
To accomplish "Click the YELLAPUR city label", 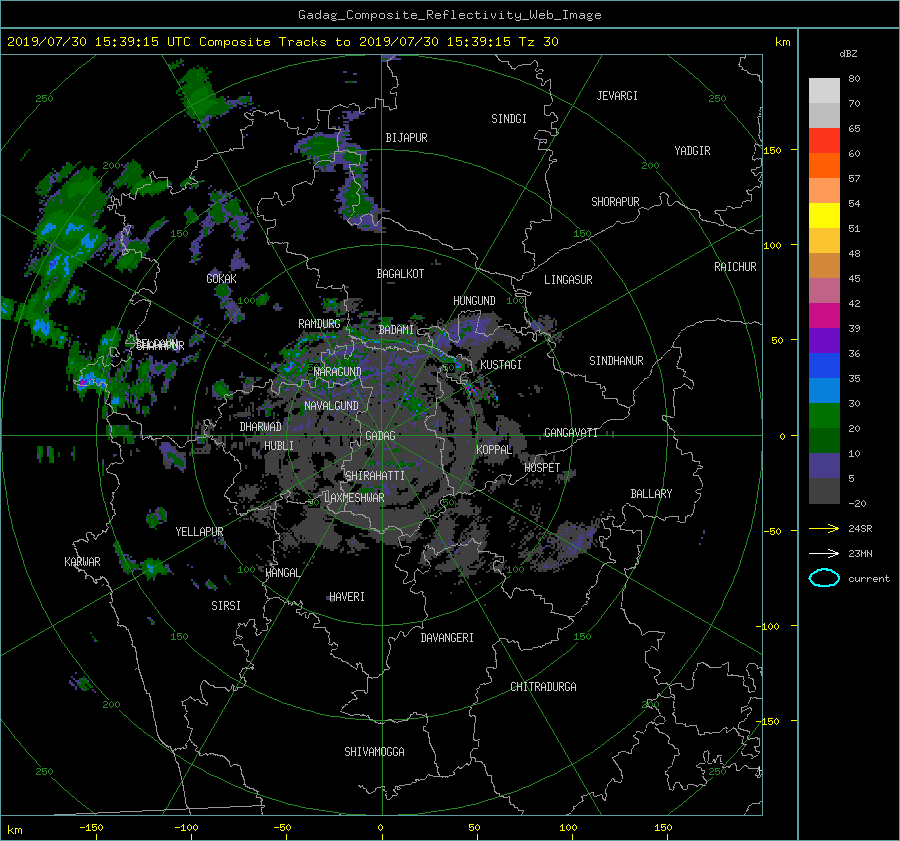I will click(199, 532).
